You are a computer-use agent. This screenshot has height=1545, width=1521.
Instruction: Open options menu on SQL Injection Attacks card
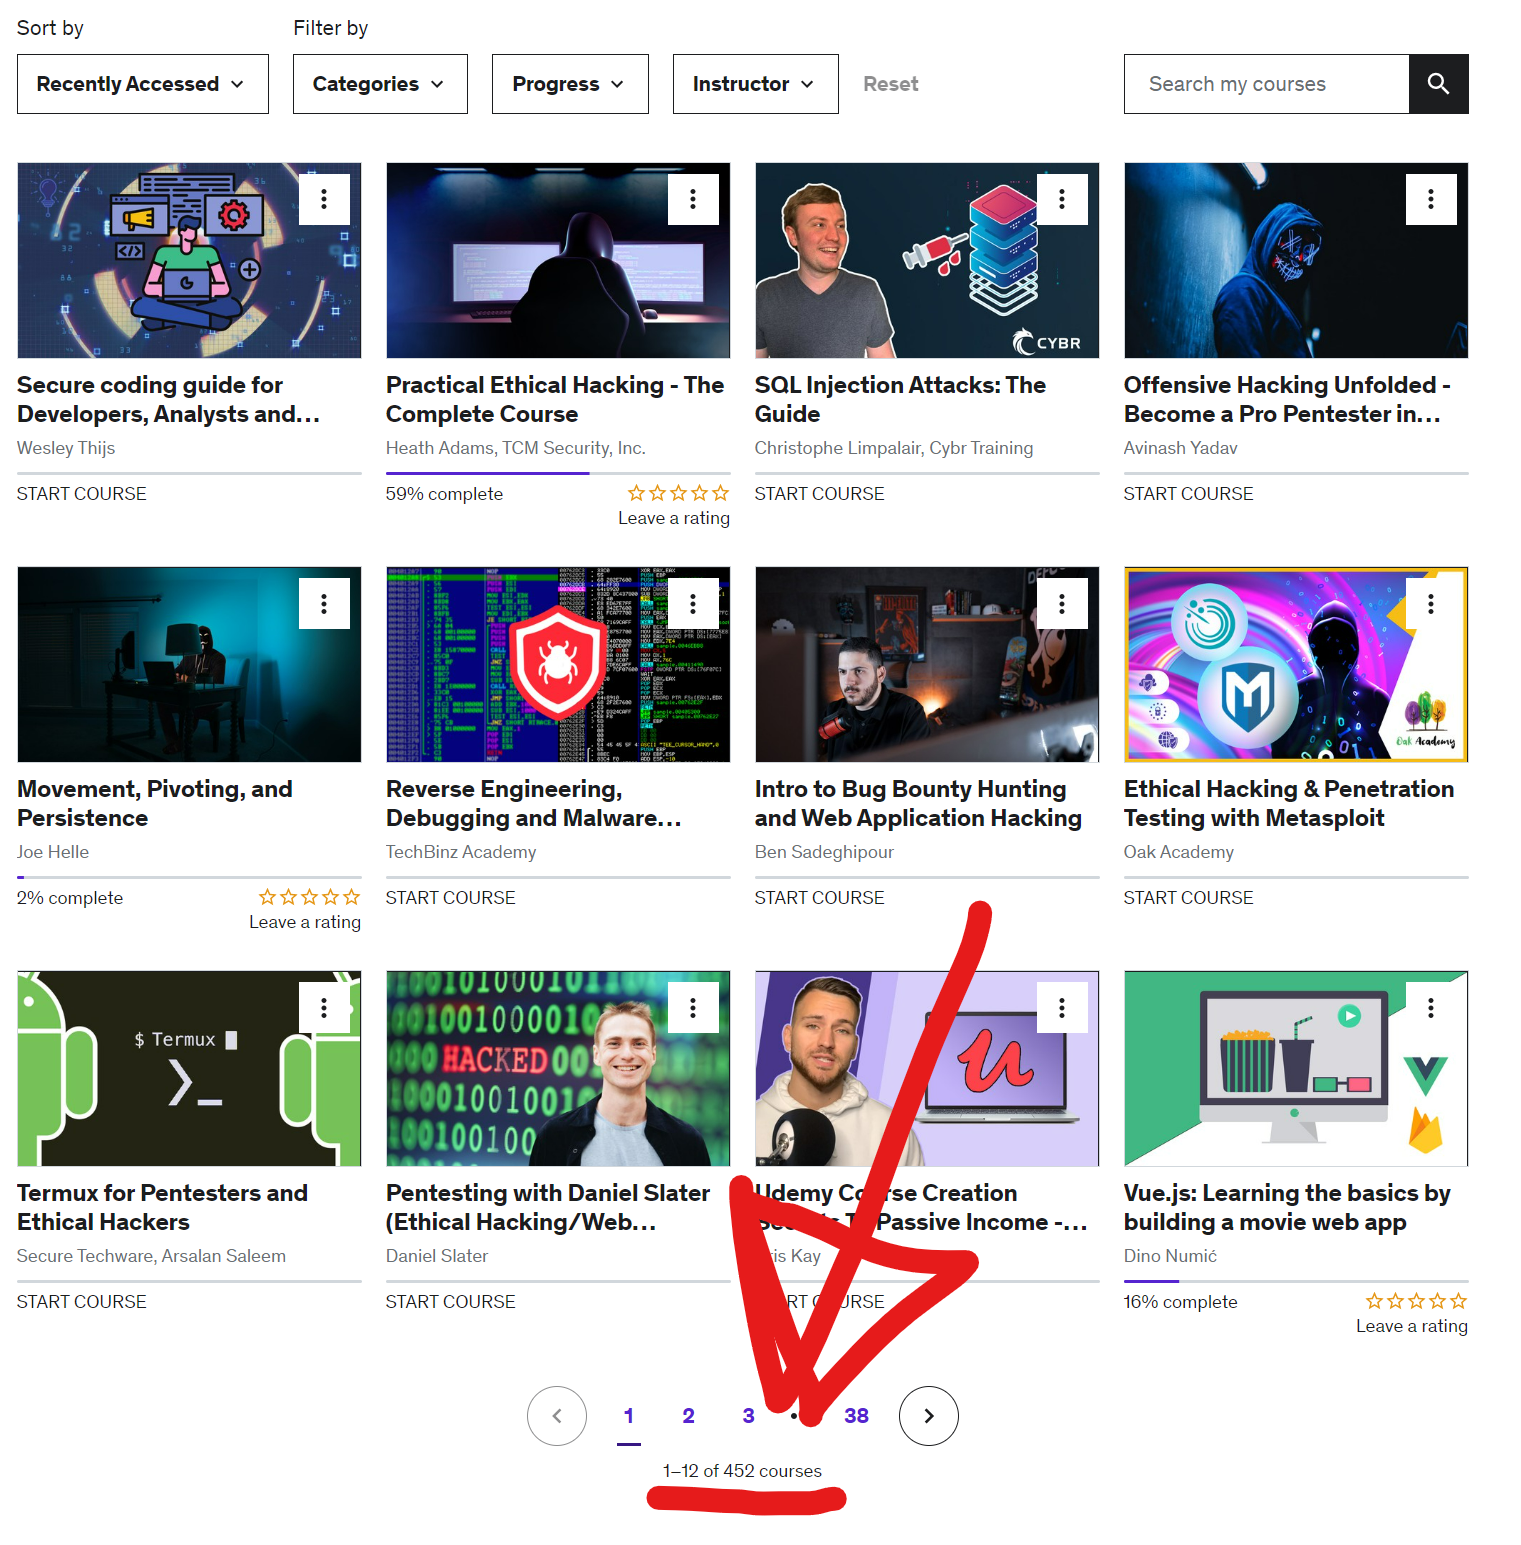pos(1062,199)
